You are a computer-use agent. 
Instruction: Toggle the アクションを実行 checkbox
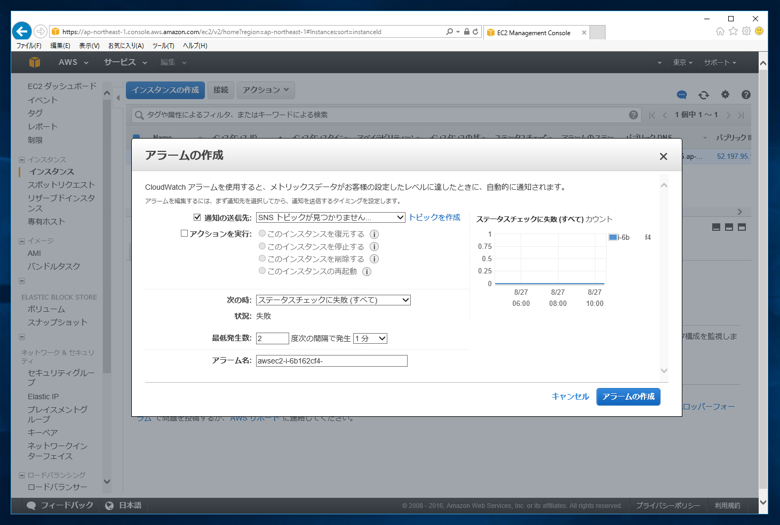(184, 233)
